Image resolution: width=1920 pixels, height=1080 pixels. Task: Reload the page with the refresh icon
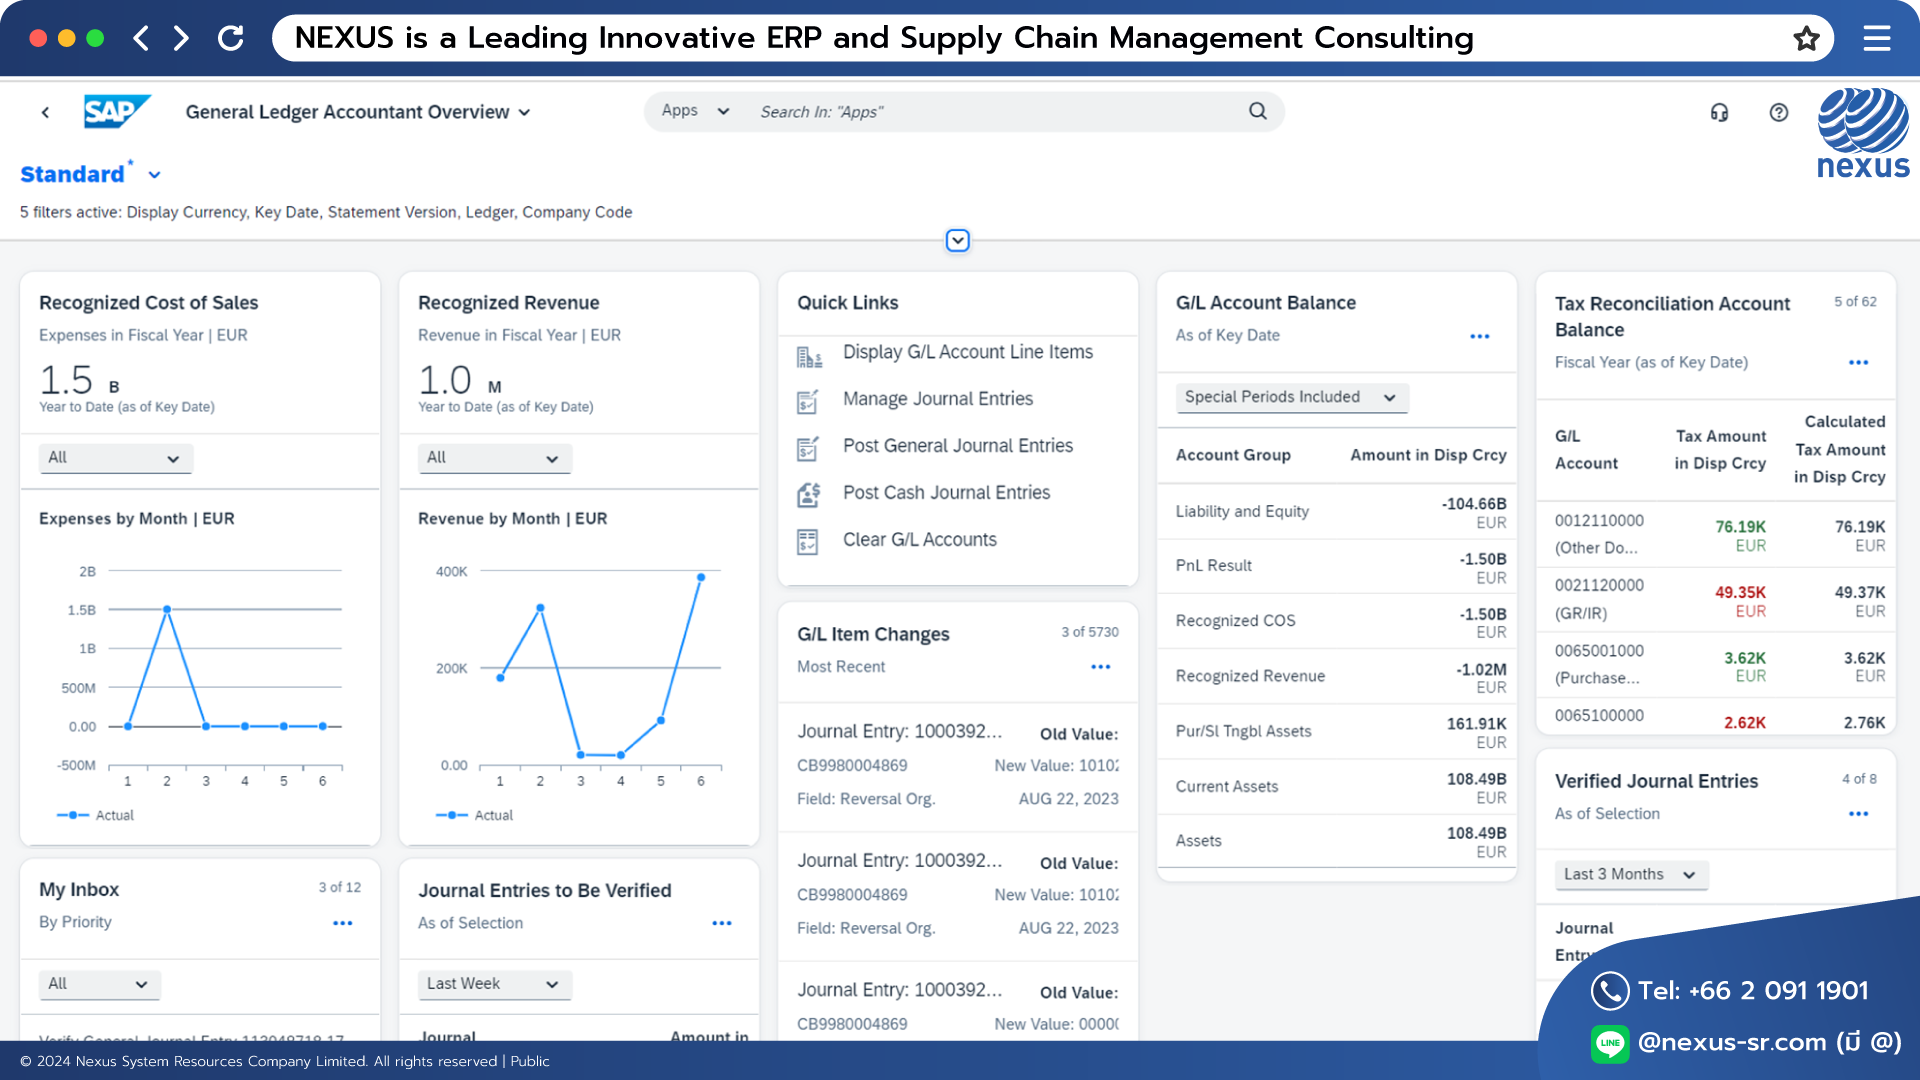point(231,38)
